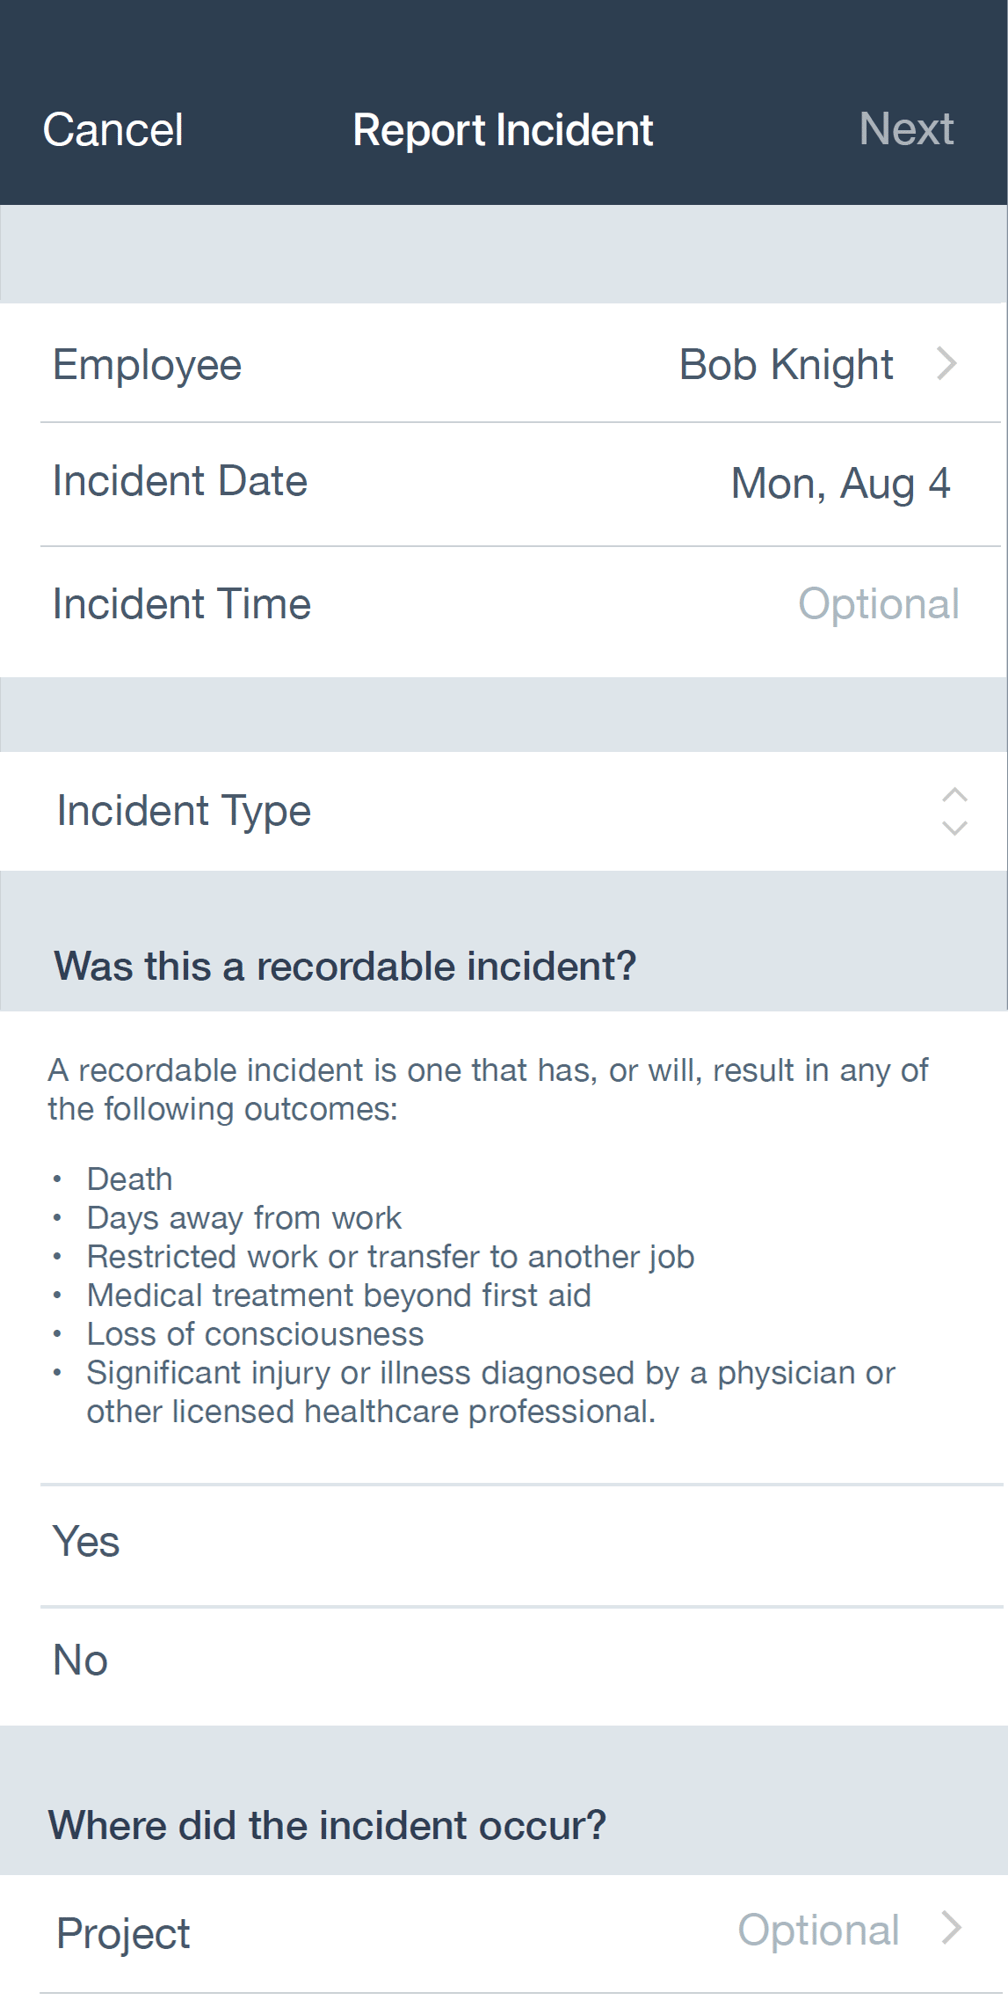Cancel the incident report
Screen dimensions: 1008x2000
112,128
